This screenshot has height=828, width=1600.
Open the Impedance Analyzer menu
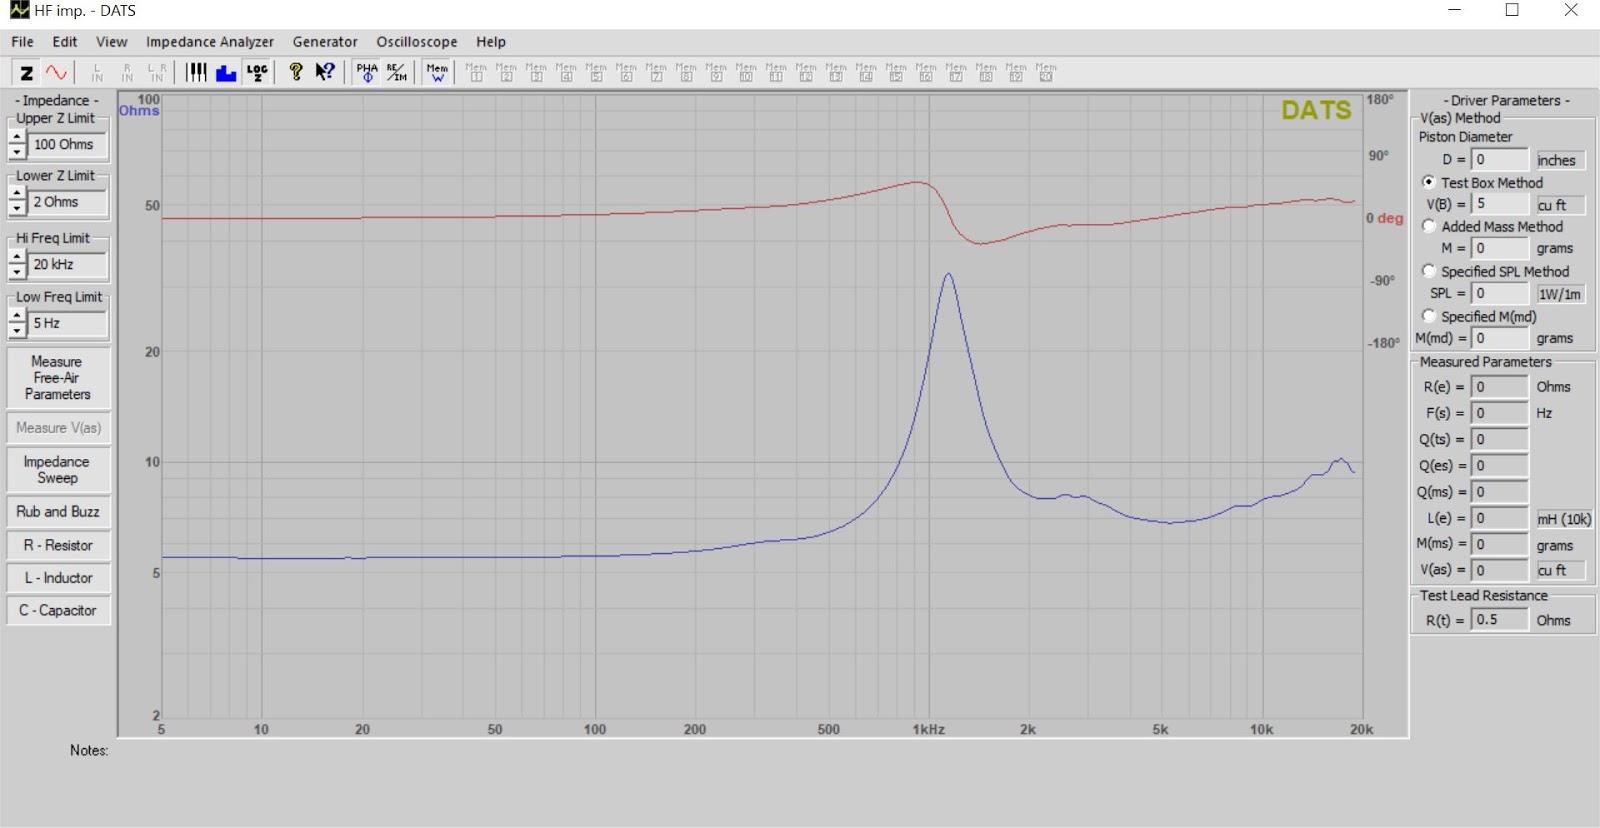(x=210, y=42)
